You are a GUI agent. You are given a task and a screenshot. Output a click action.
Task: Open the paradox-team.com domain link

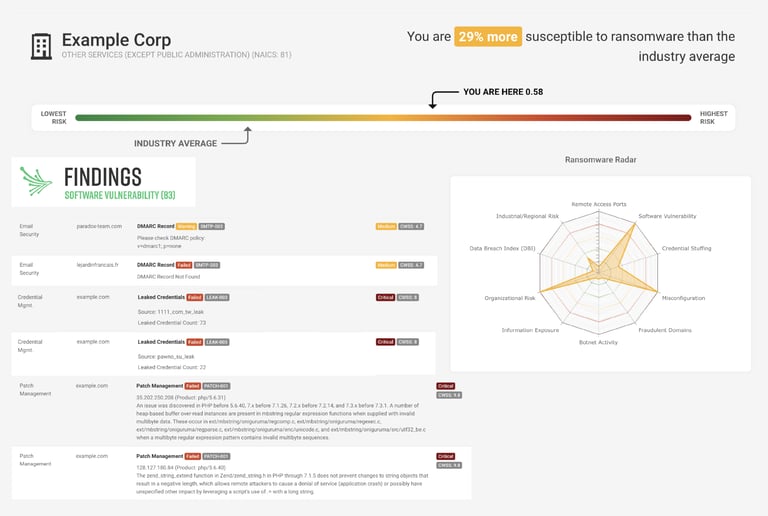tap(99, 226)
